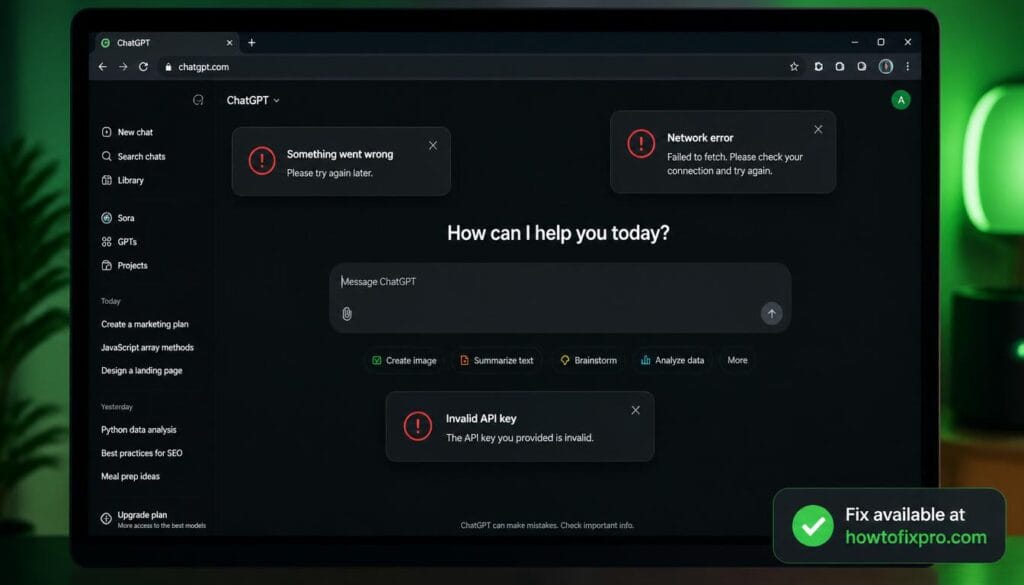Go forward in browser history

coord(123,67)
